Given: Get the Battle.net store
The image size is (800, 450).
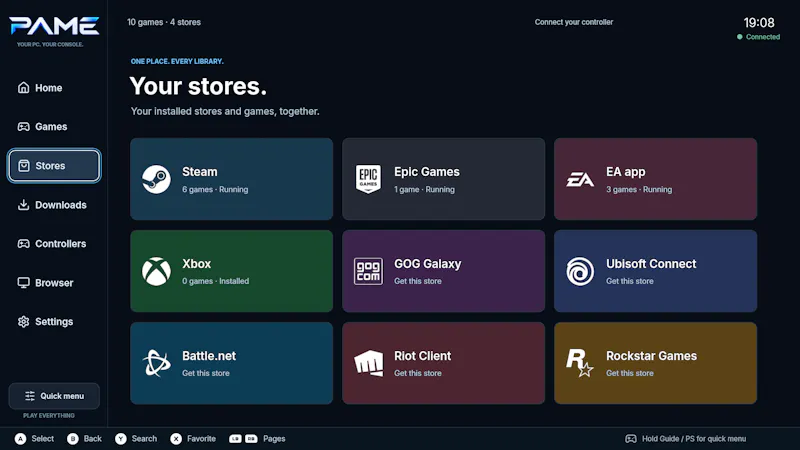Looking at the screenshot, I should pyautogui.click(x=232, y=363).
